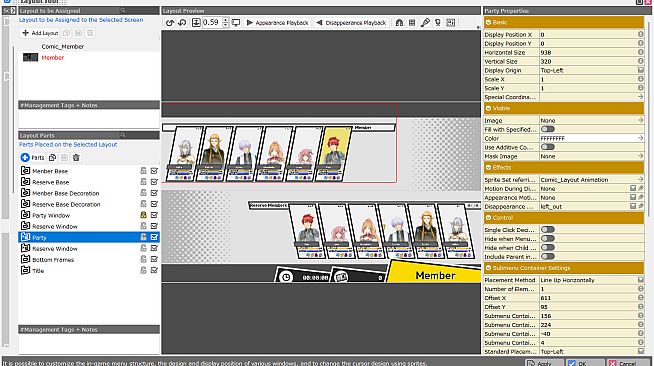Screen dimensions: 654x366
Task: Select the Bottom Frames part
Action: click(53, 259)
